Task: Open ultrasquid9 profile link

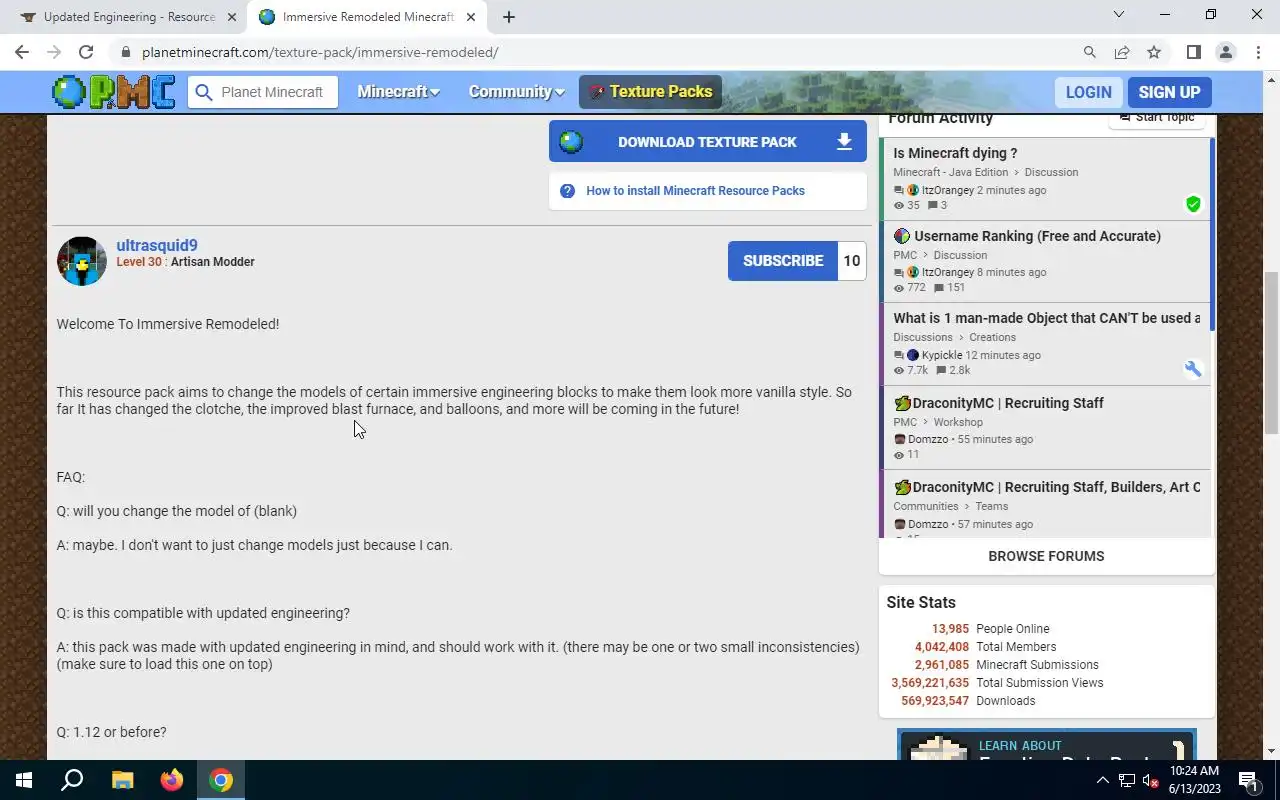Action: tap(156, 245)
